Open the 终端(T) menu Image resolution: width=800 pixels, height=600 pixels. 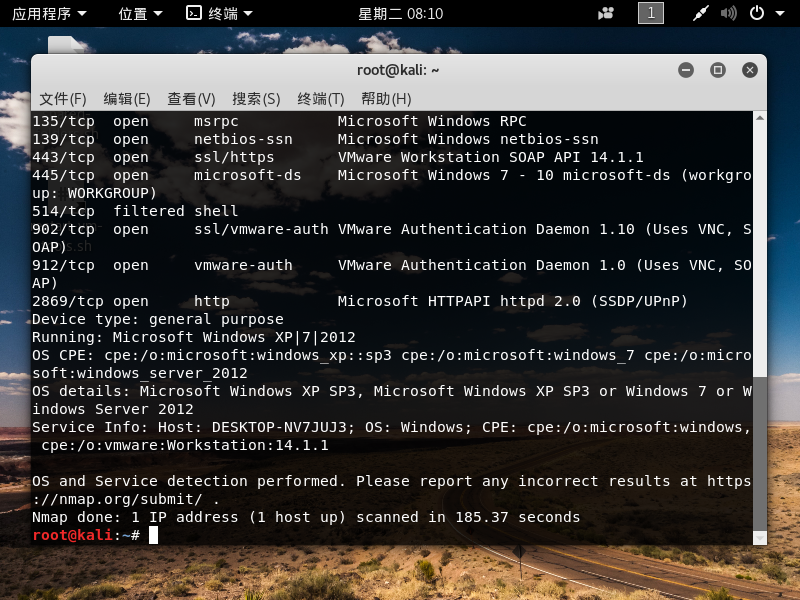(320, 98)
